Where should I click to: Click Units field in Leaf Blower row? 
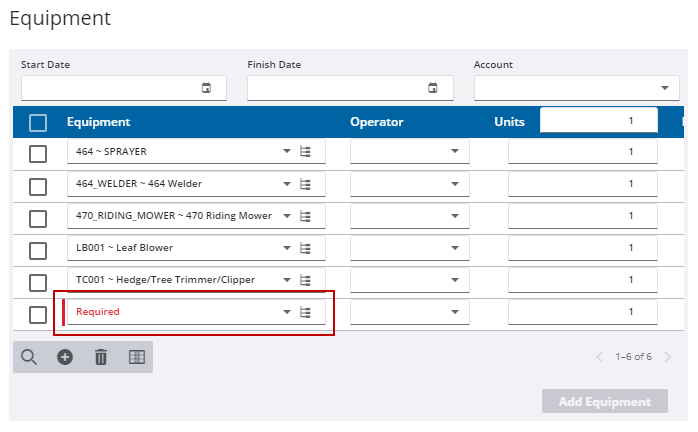tap(582, 248)
